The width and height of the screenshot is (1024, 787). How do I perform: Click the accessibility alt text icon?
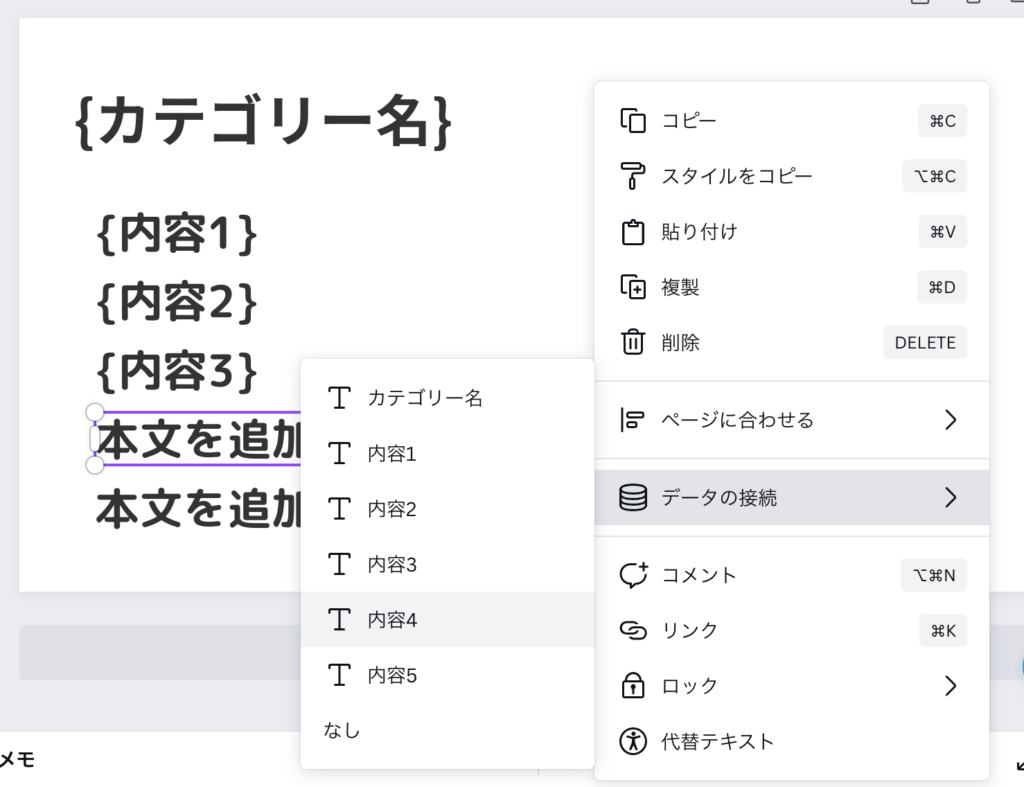(633, 741)
